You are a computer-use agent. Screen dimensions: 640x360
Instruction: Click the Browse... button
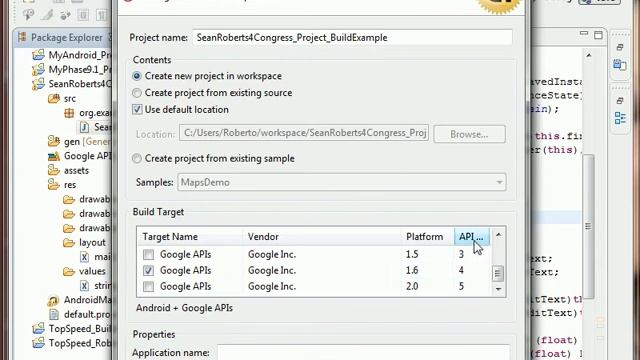[x=469, y=134]
